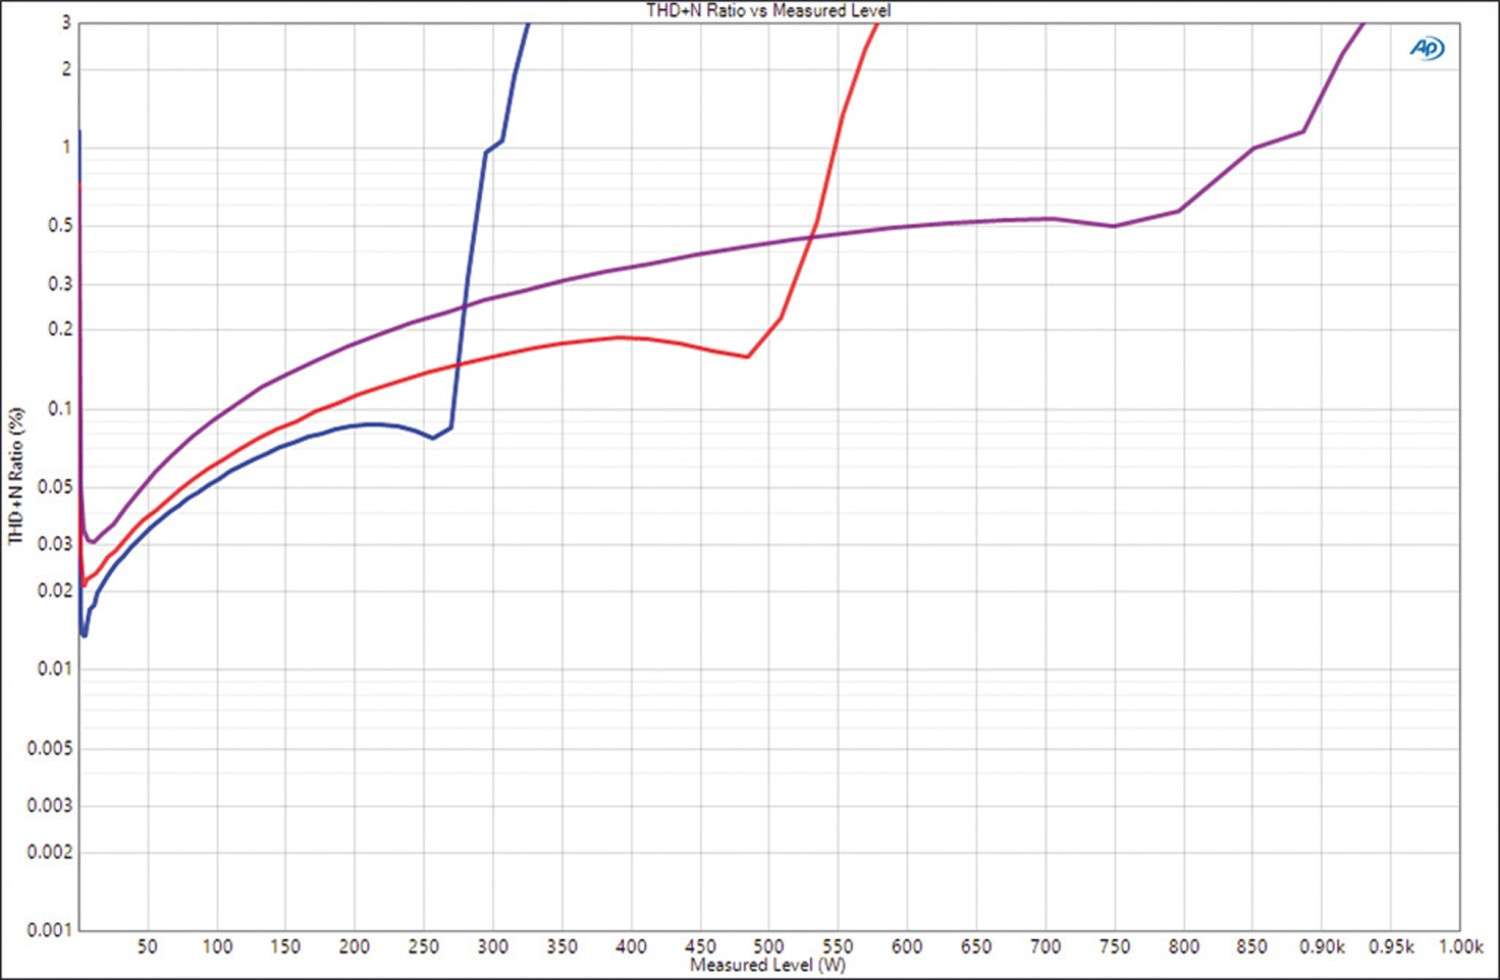Click the '850' x-axis tick label

click(x=1252, y=946)
